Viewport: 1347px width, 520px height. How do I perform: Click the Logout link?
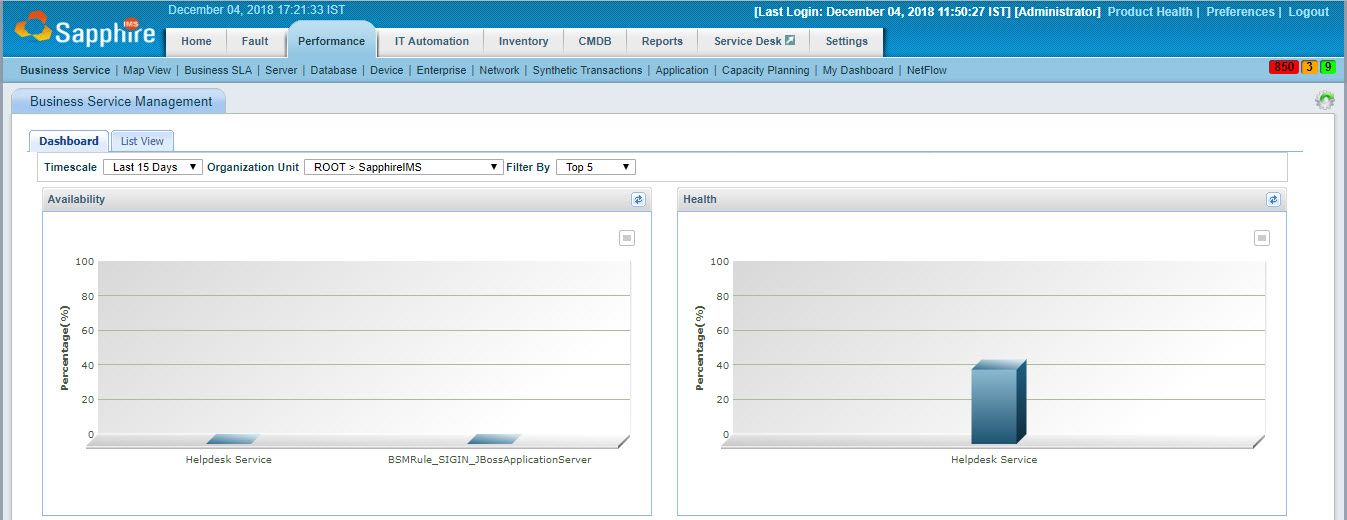1308,12
